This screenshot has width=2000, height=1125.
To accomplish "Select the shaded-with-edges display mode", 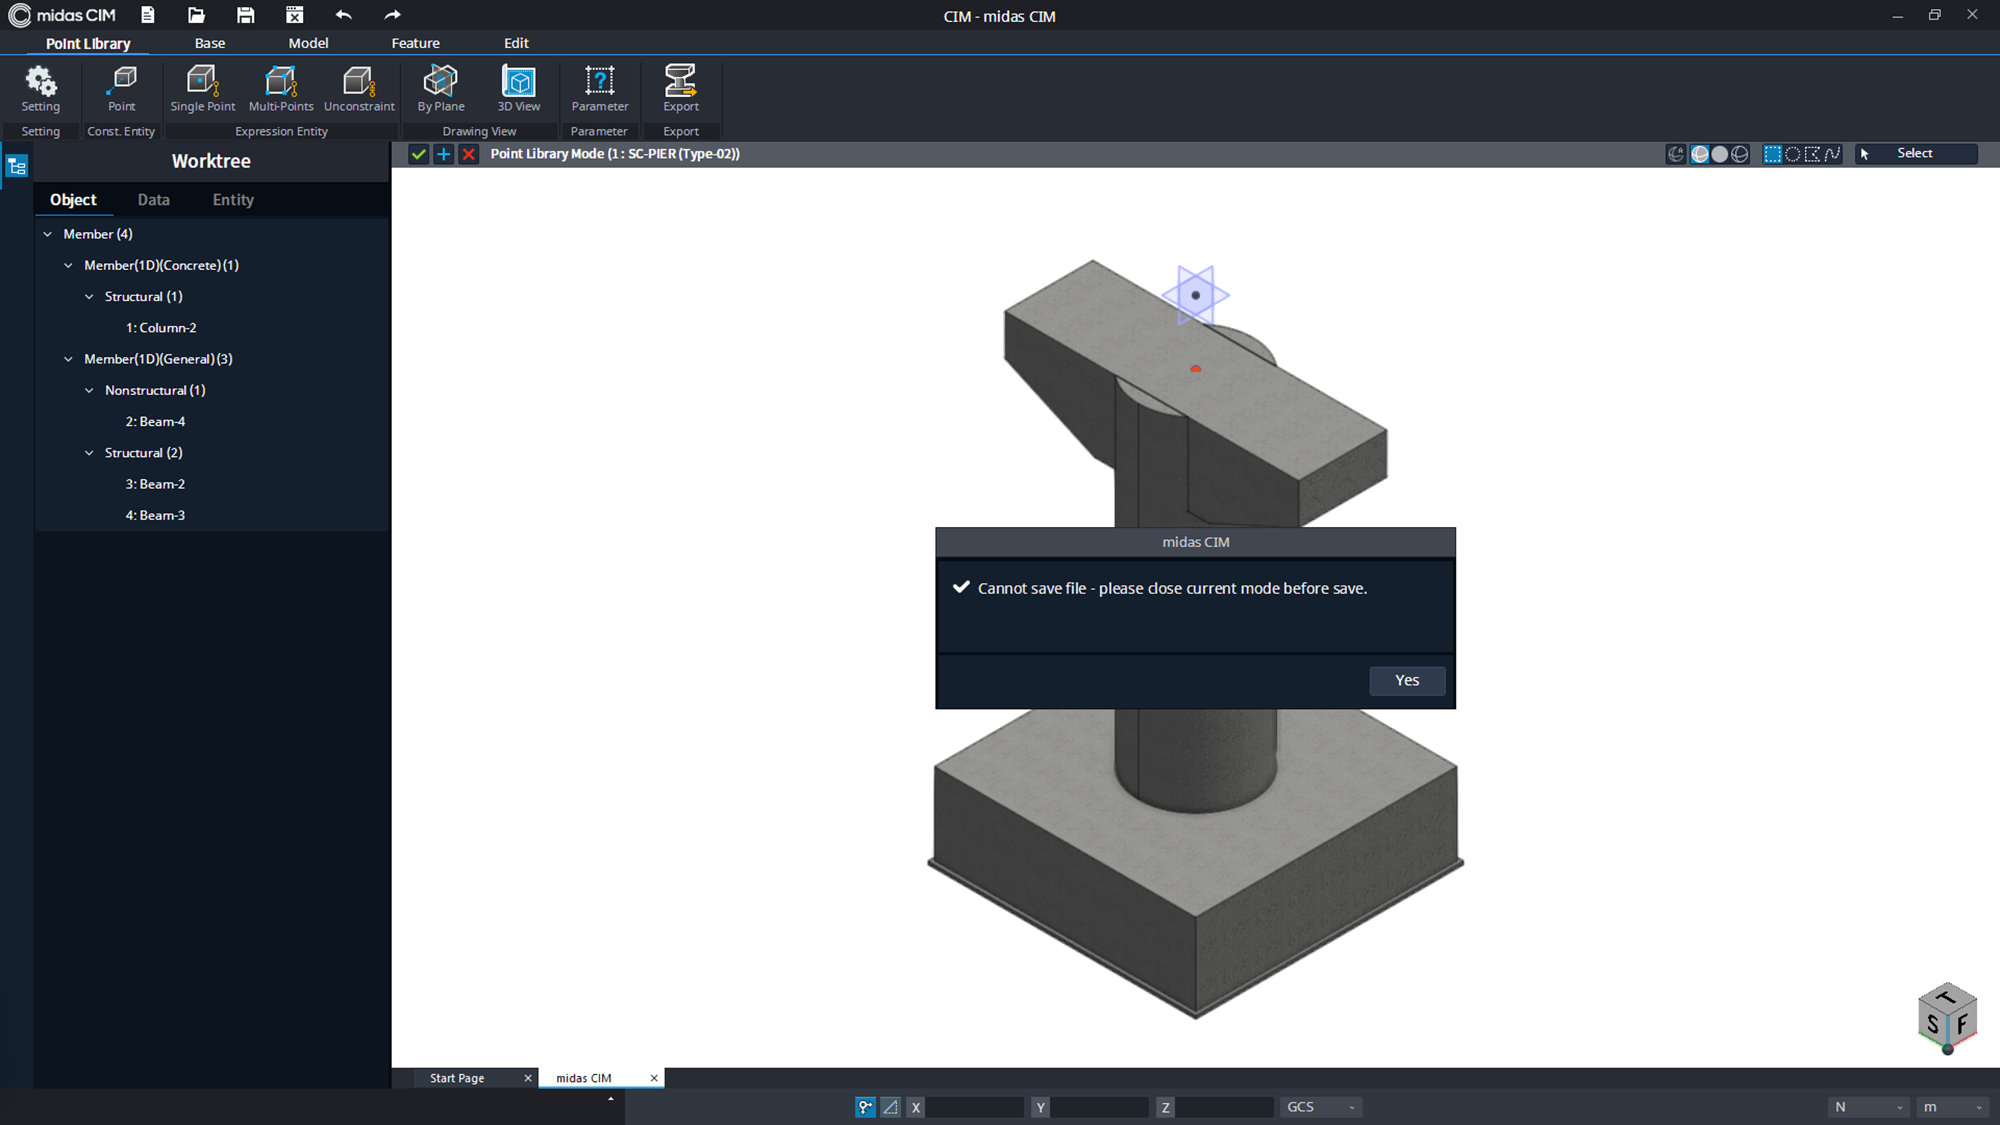I will click(x=1699, y=154).
